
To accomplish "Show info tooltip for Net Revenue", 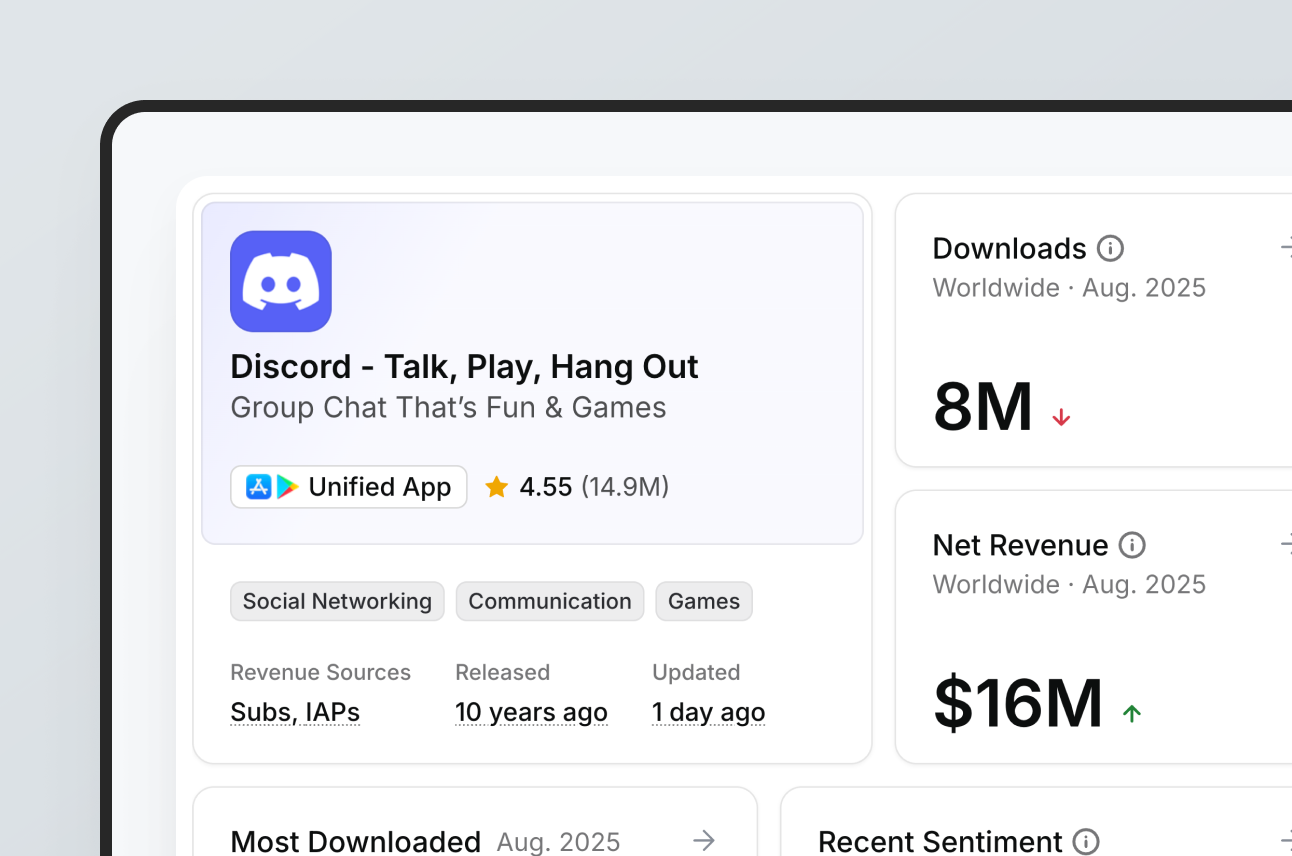I will [x=1131, y=545].
